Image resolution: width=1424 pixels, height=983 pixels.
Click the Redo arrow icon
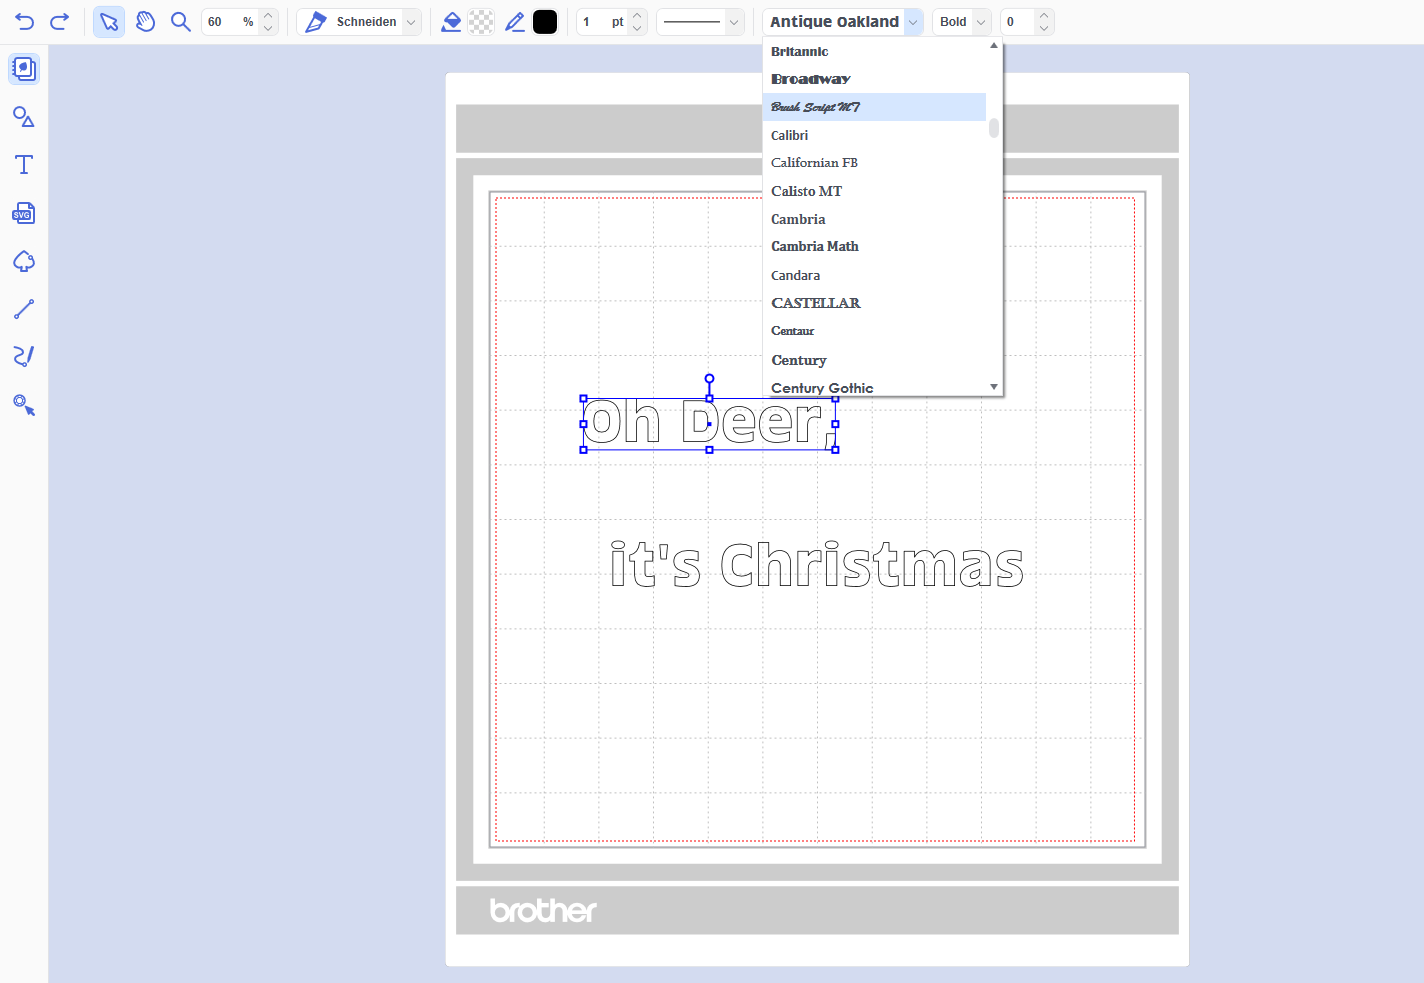60,22
